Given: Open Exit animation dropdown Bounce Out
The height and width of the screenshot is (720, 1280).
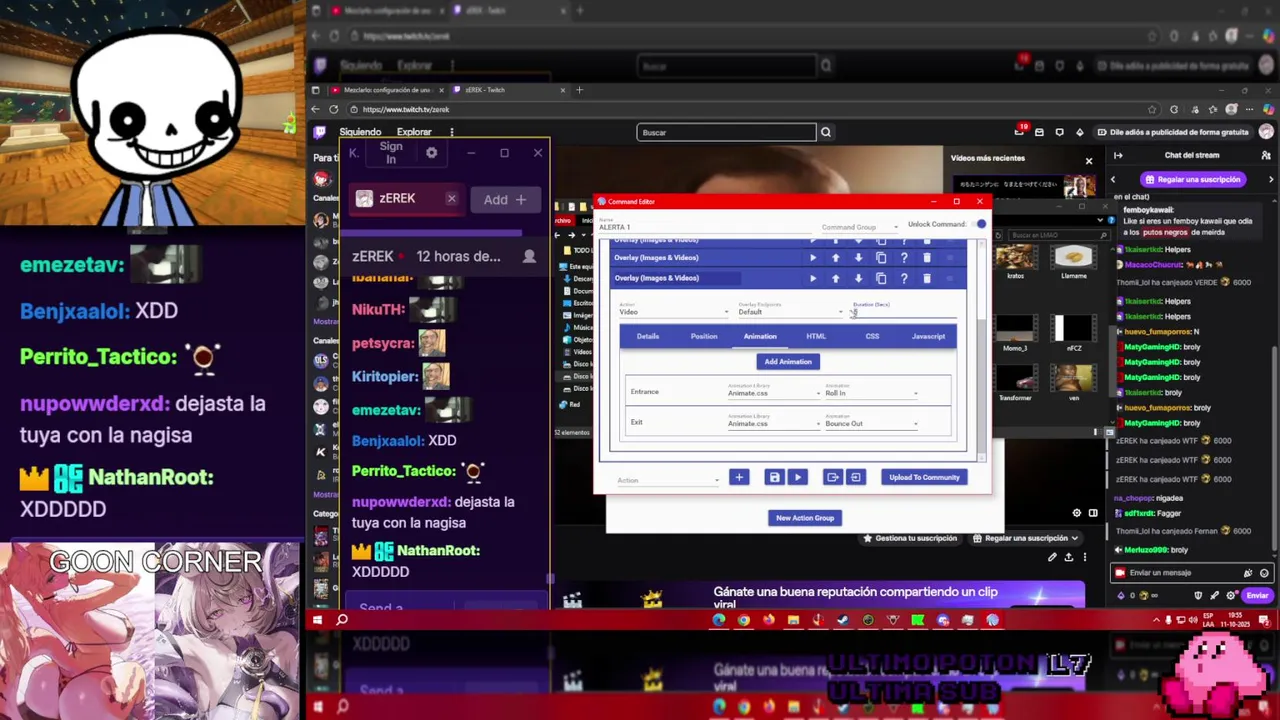Looking at the screenshot, I should (871, 422).
